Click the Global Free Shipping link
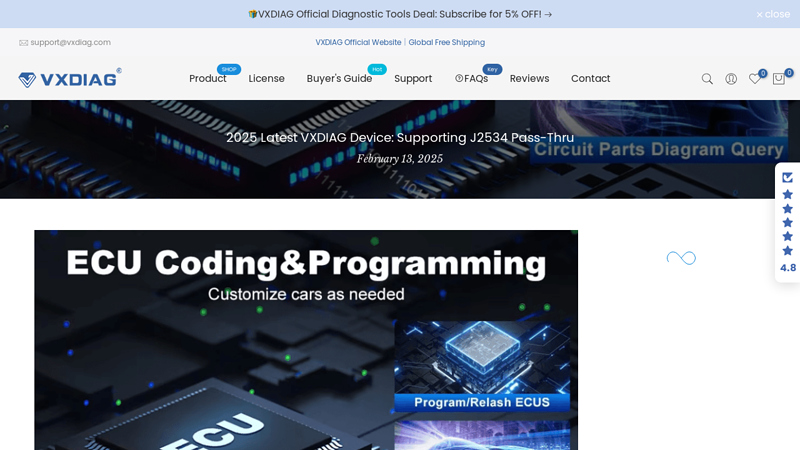Viewport: 800px width, 450px height. click(x=446, y=42)
